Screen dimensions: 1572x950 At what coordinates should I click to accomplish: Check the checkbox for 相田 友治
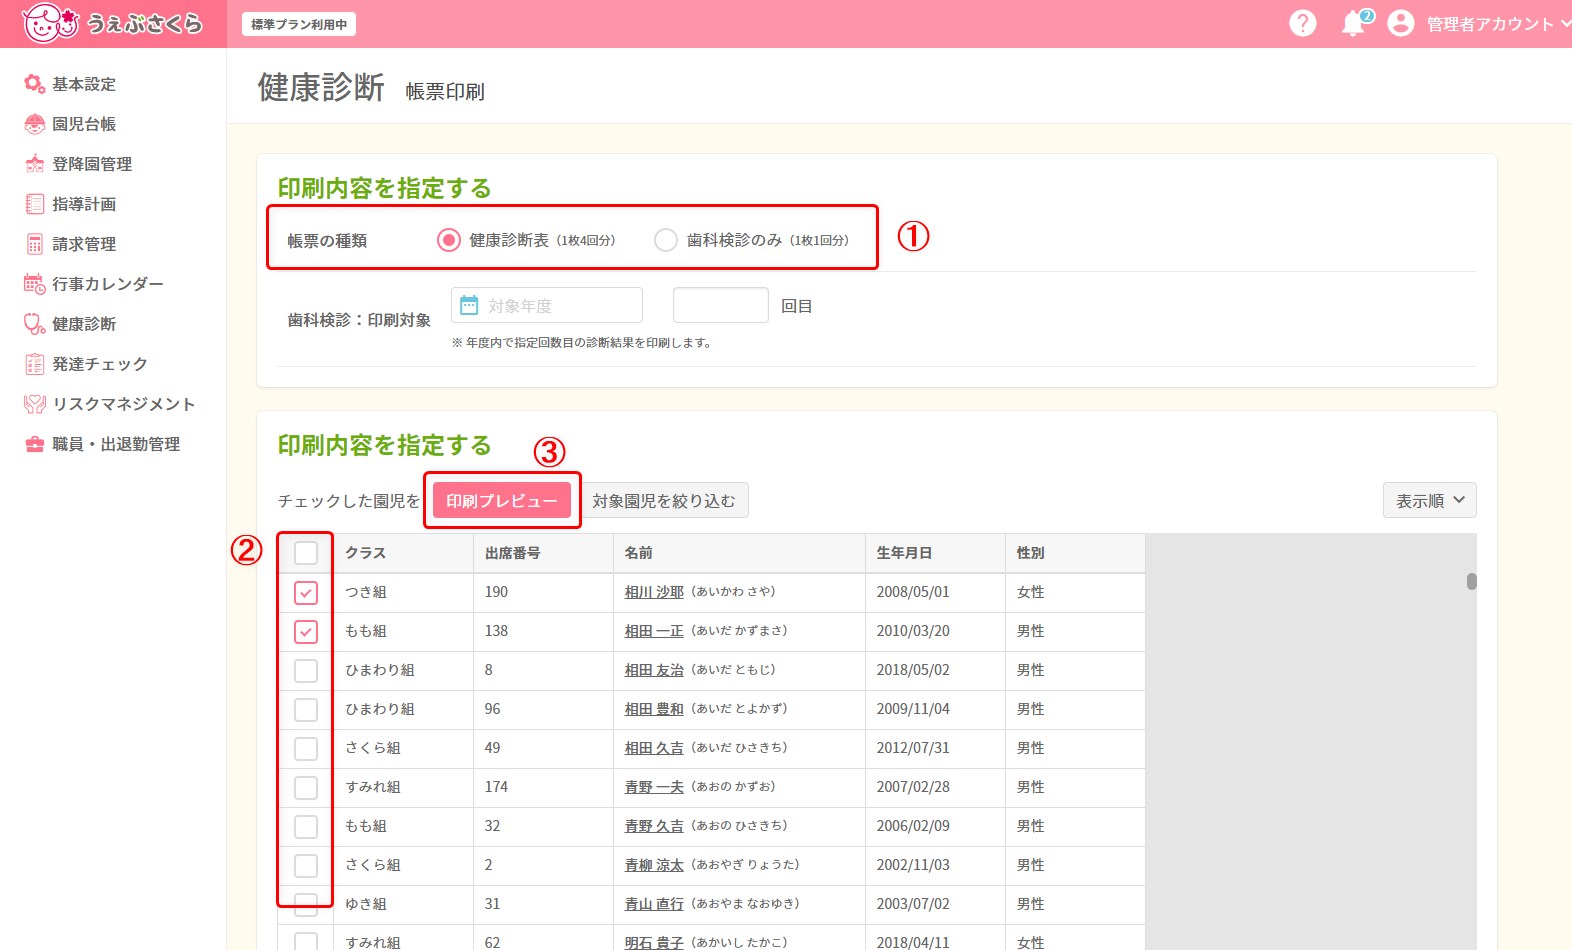tap(306, 671)
